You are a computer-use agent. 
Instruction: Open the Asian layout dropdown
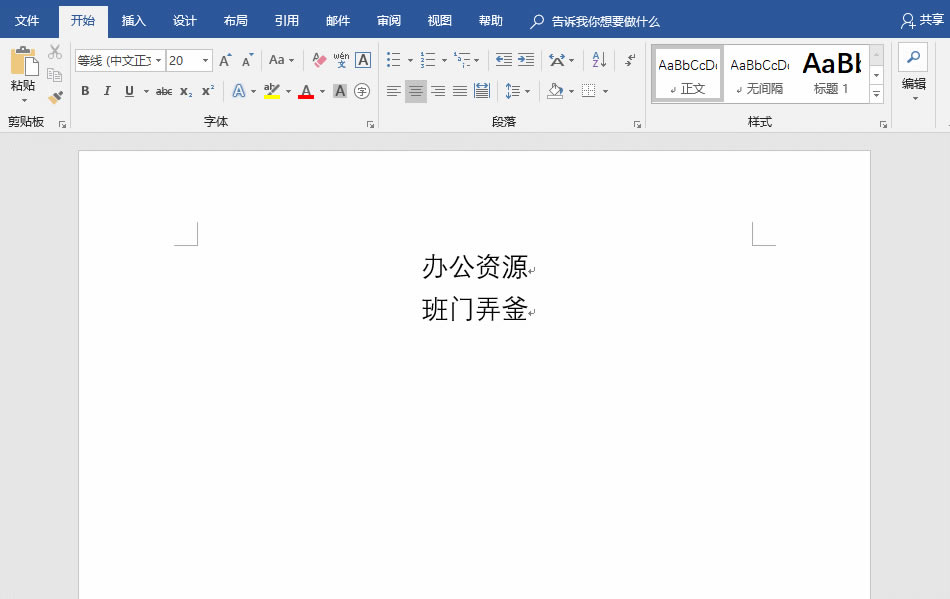pyautogui.click(x=561, y=59)
